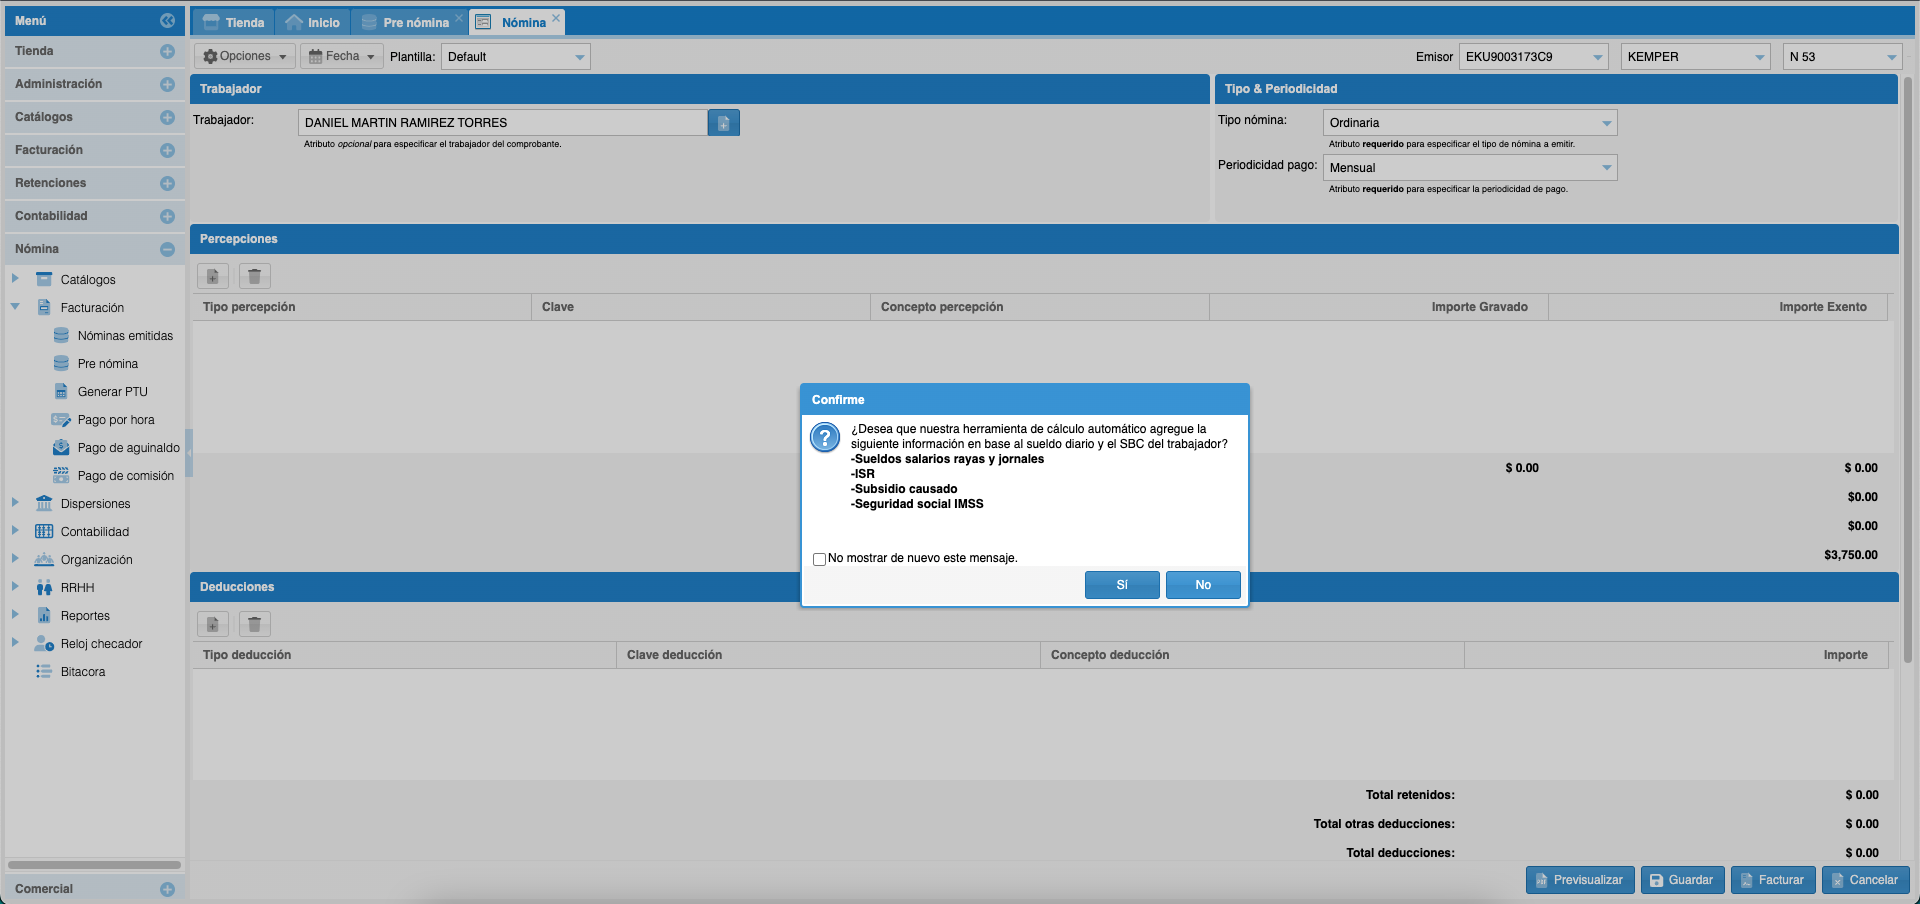
Task: Click the delete perception trash icon
Action: pos(255,276)
